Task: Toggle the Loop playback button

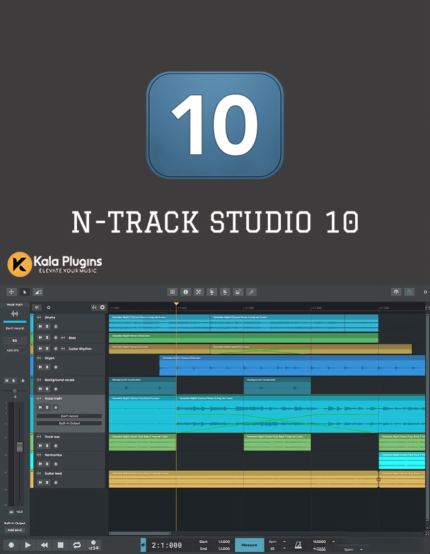Action: point(77,545)
